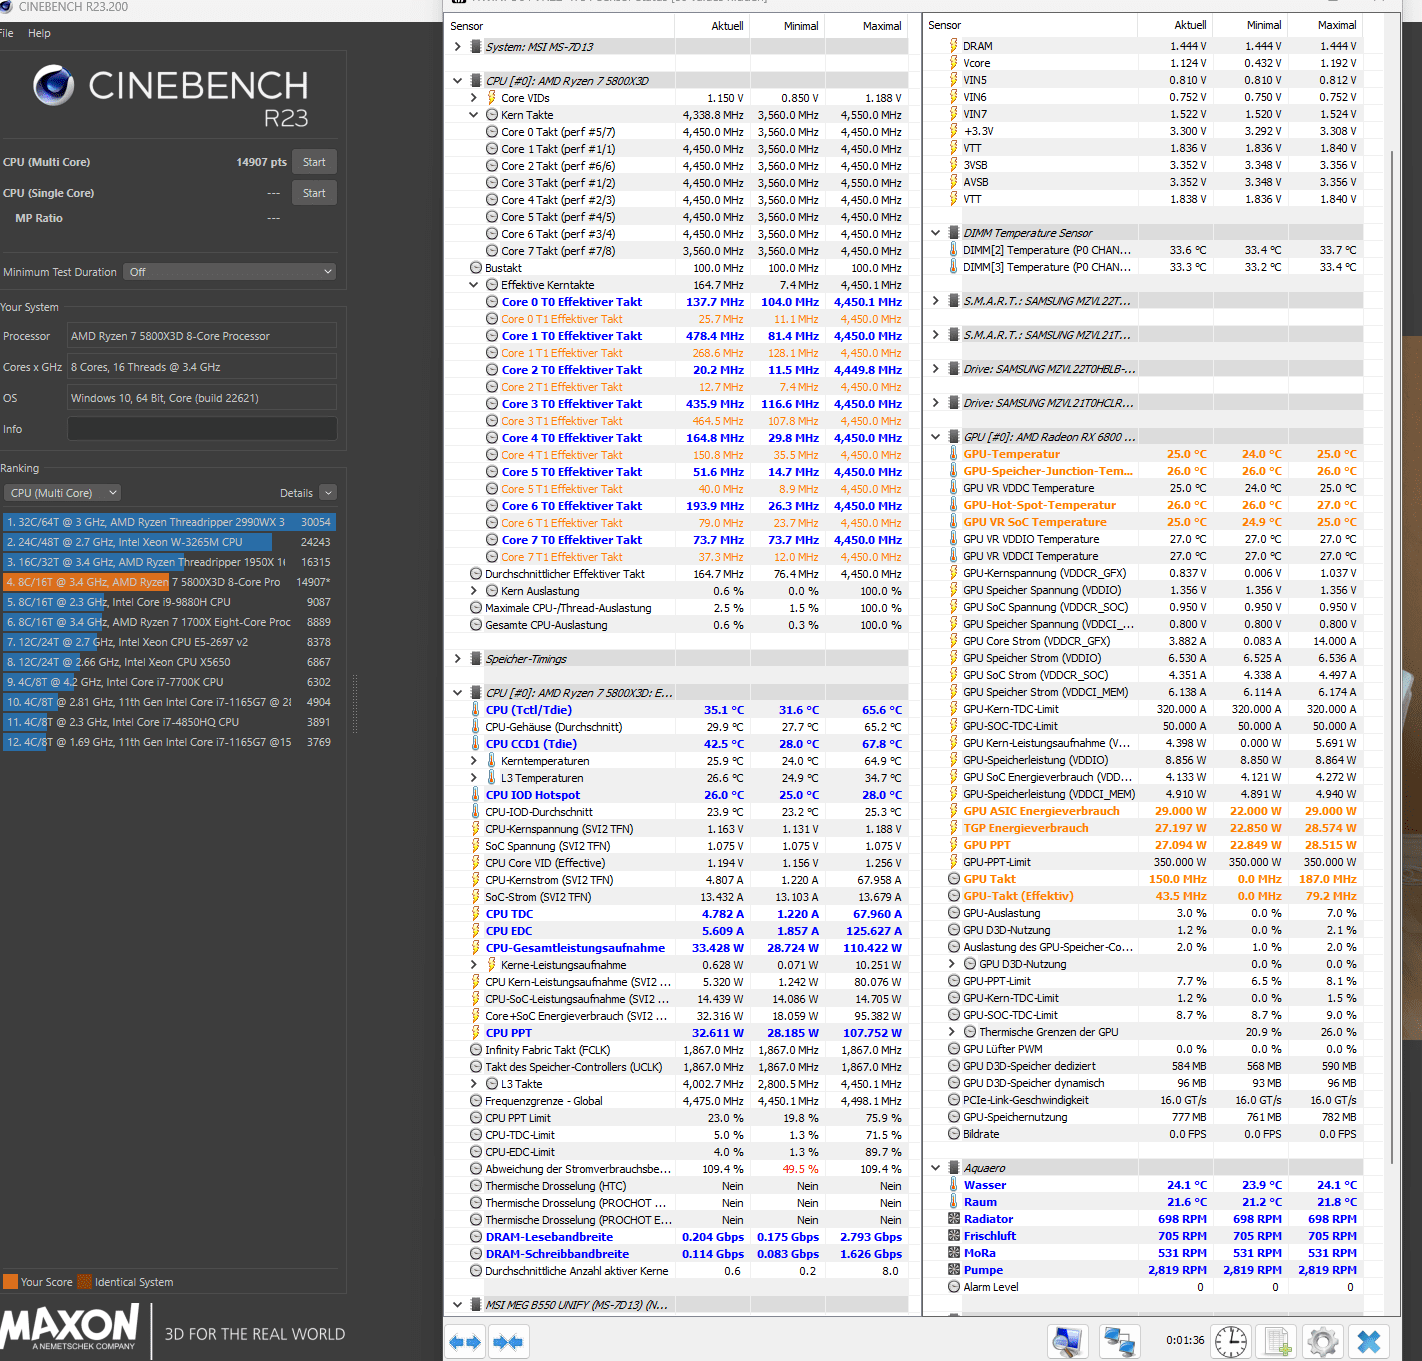Viewport: 1422px width, 1361px height.
Task: Click the thermometer icon beside CPU (Tctl/Tdie)
Action: click(475, 710)
